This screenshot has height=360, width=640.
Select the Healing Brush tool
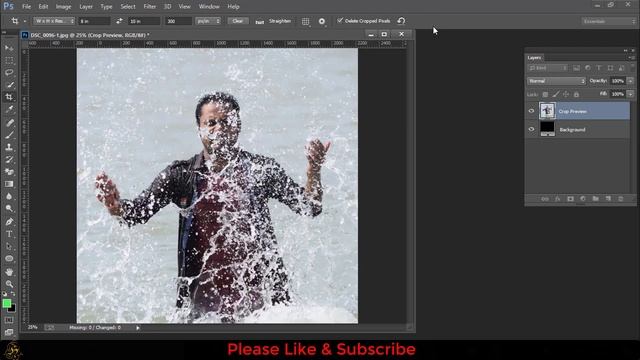(x=9, y=122)
